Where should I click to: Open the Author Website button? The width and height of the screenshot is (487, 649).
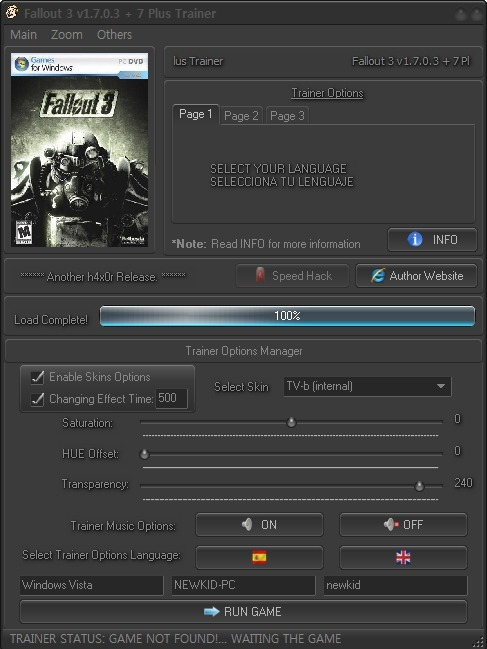416,276
